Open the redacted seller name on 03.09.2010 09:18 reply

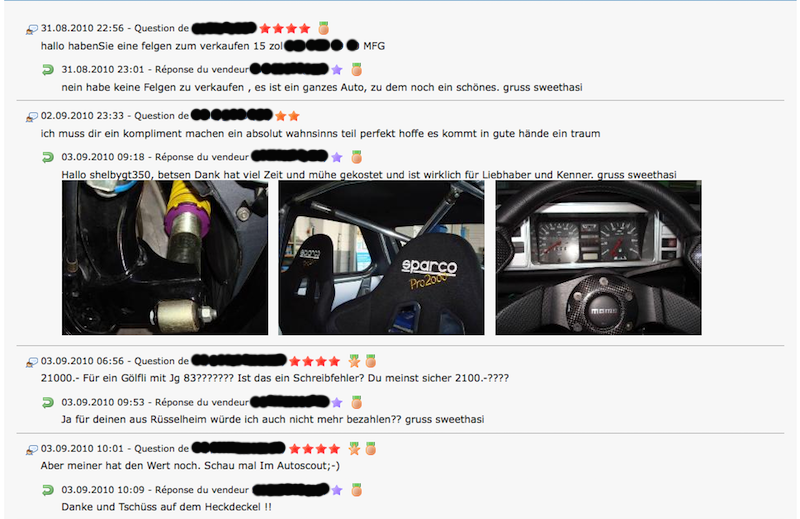tap(289, 156)
